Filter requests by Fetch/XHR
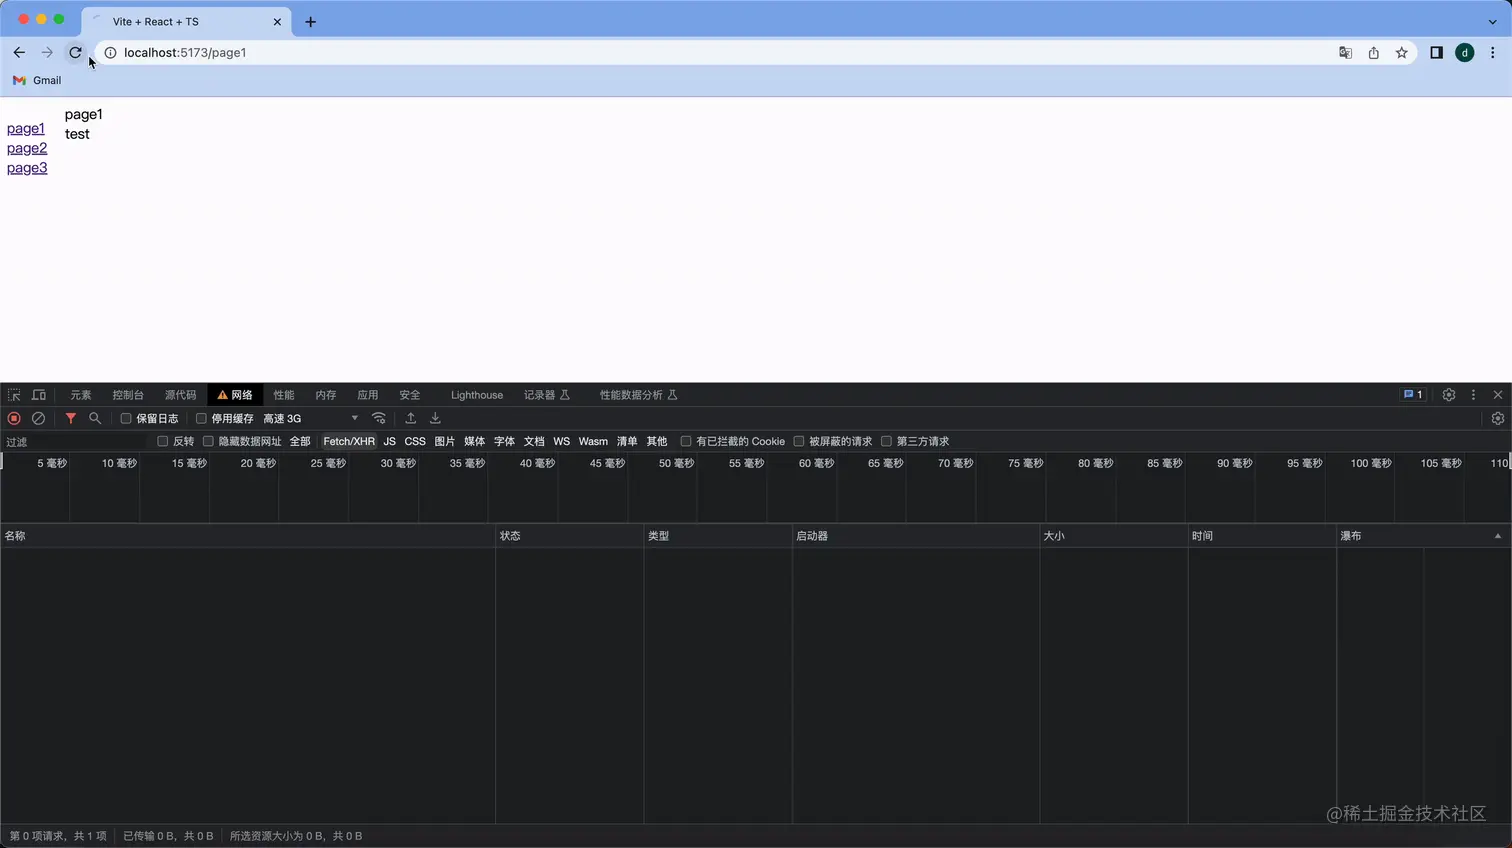 tap(349, 441)
